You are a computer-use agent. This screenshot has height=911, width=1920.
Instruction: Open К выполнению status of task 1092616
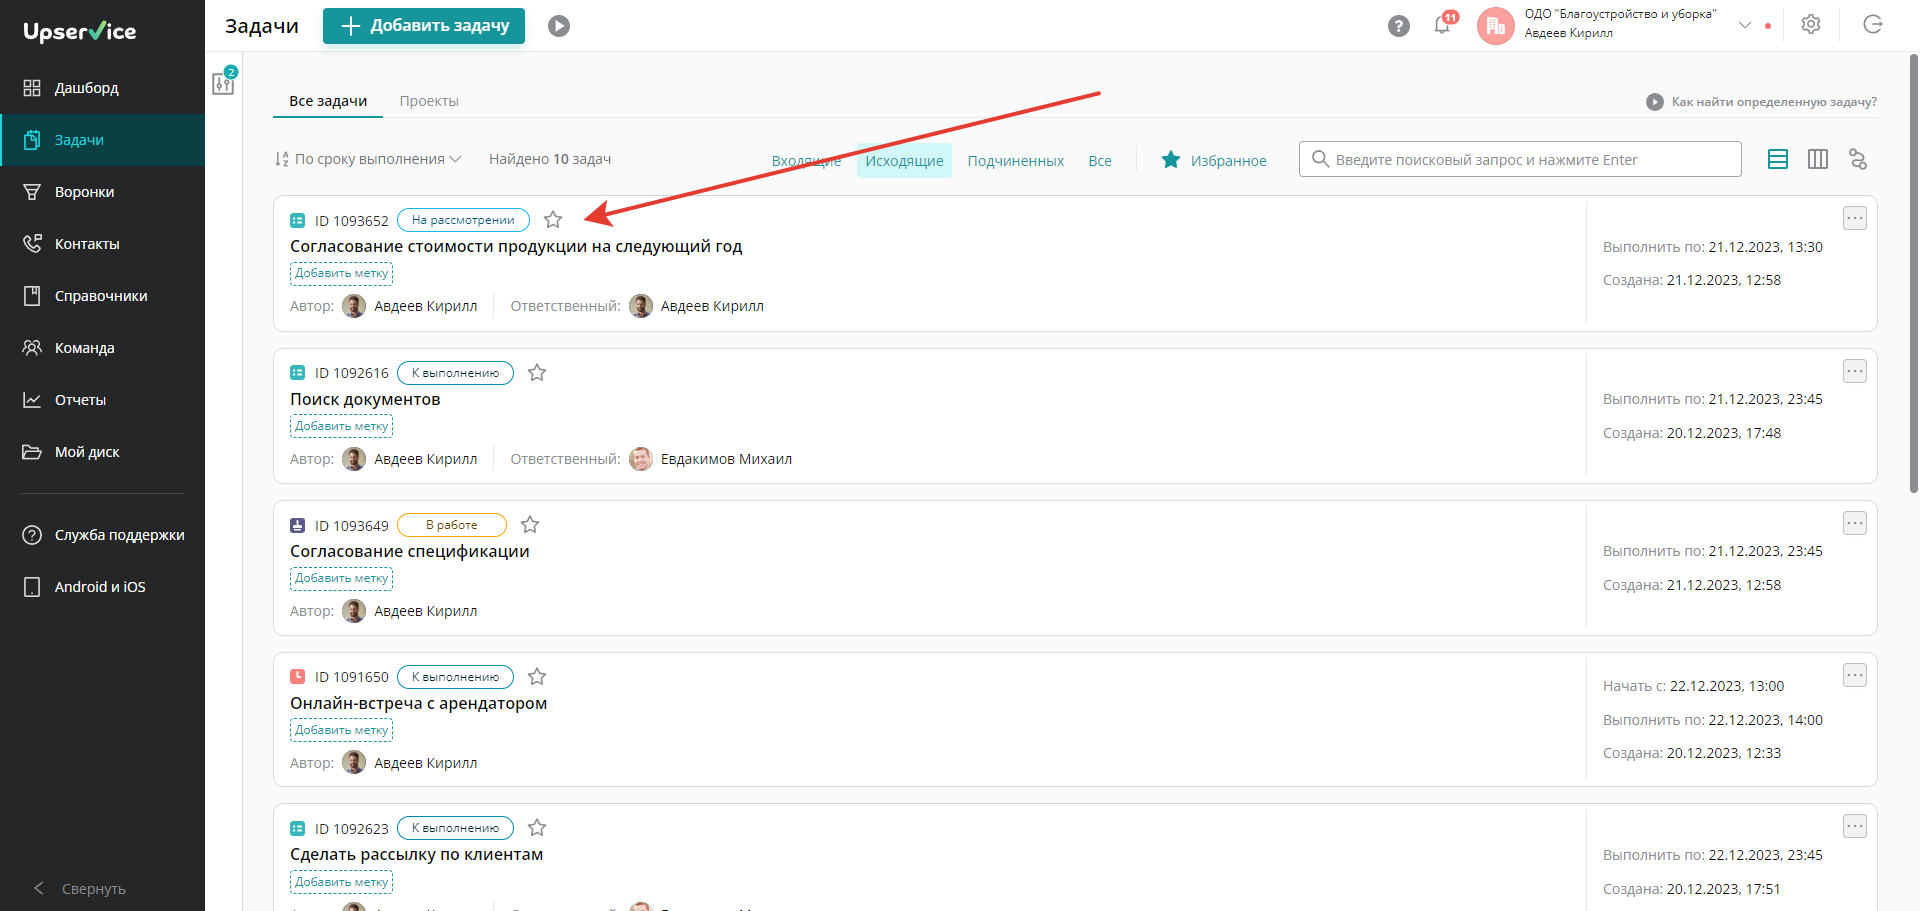click(455, 373)
